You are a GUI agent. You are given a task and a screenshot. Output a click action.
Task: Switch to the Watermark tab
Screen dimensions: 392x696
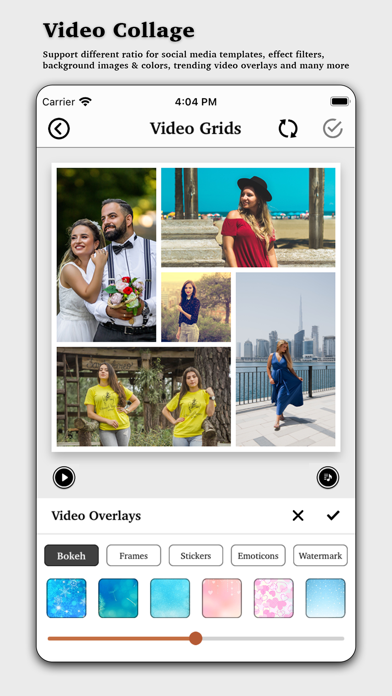tap(321, 555)
